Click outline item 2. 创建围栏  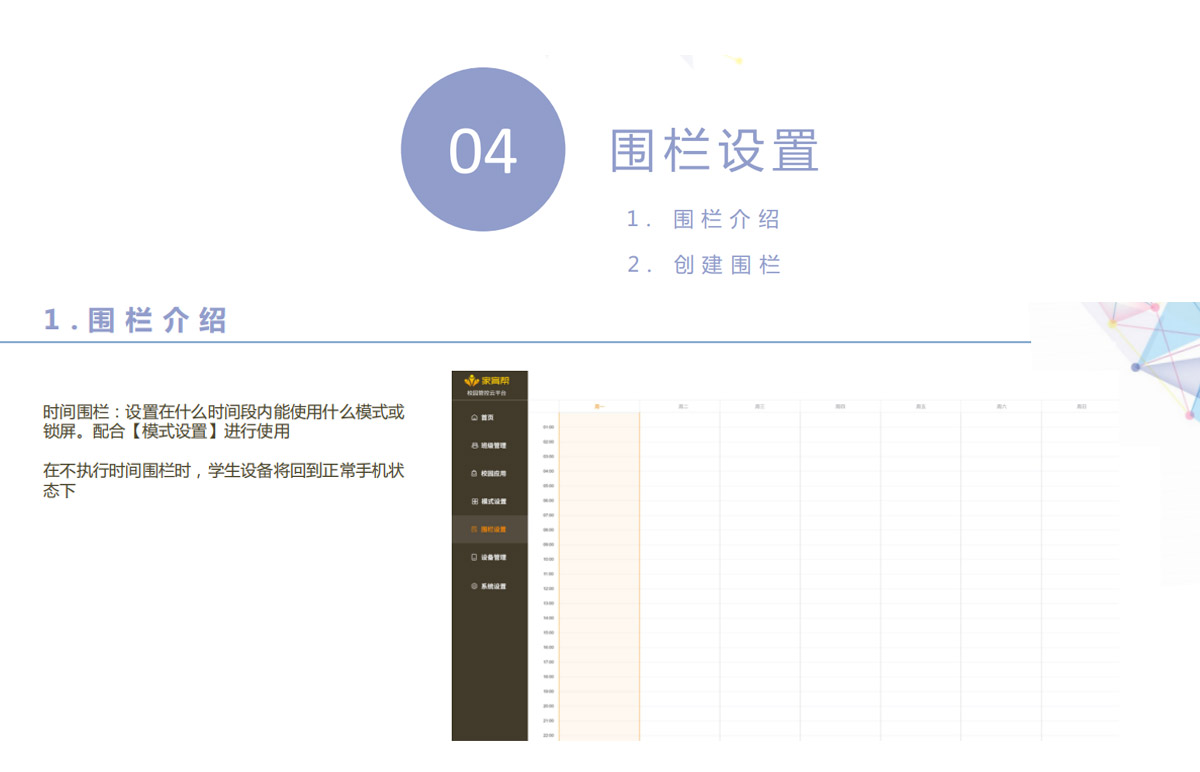click(704, 265)
